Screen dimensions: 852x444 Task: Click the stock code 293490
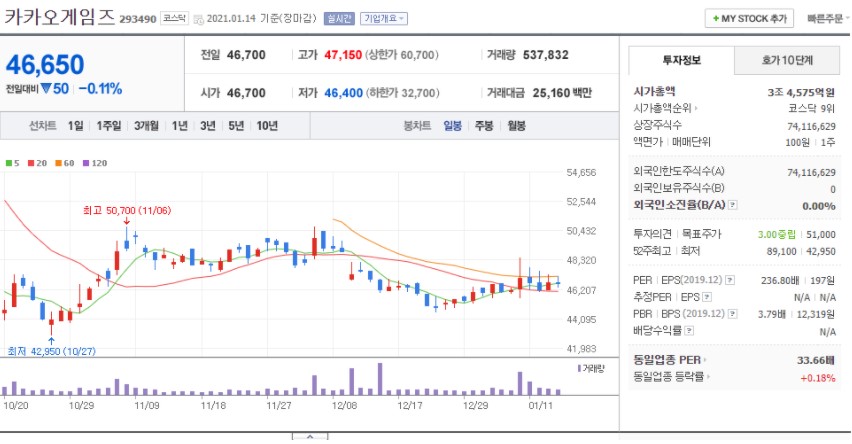click(137, 19)
